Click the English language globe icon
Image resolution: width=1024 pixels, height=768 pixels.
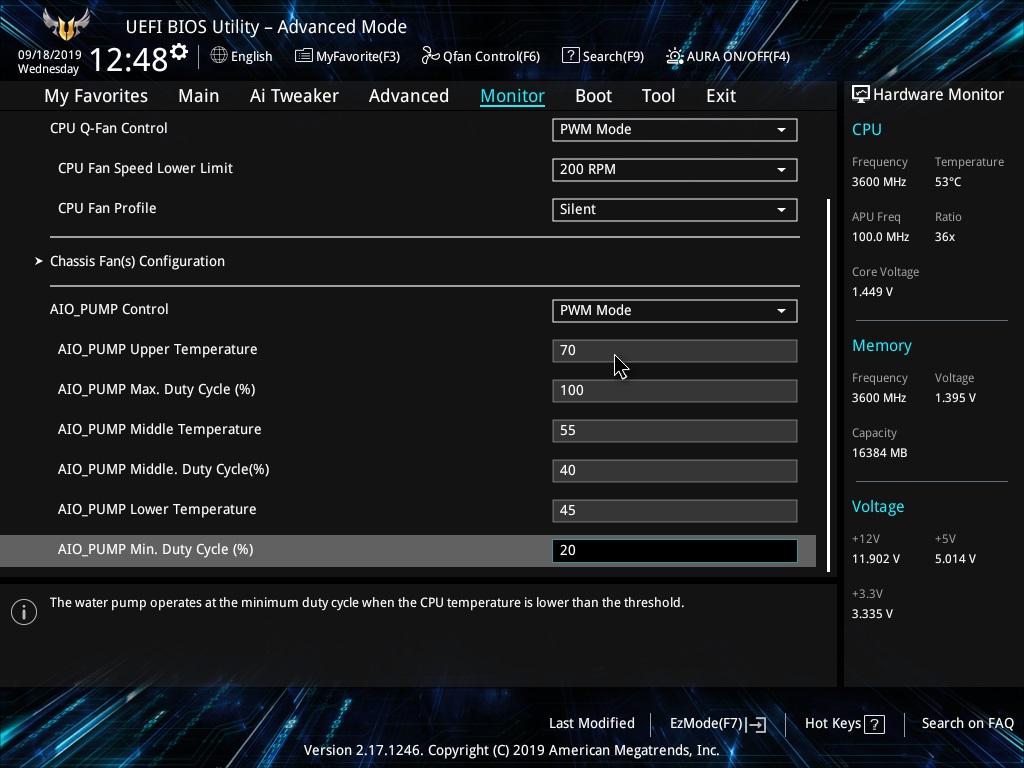[x=218, y=57]
